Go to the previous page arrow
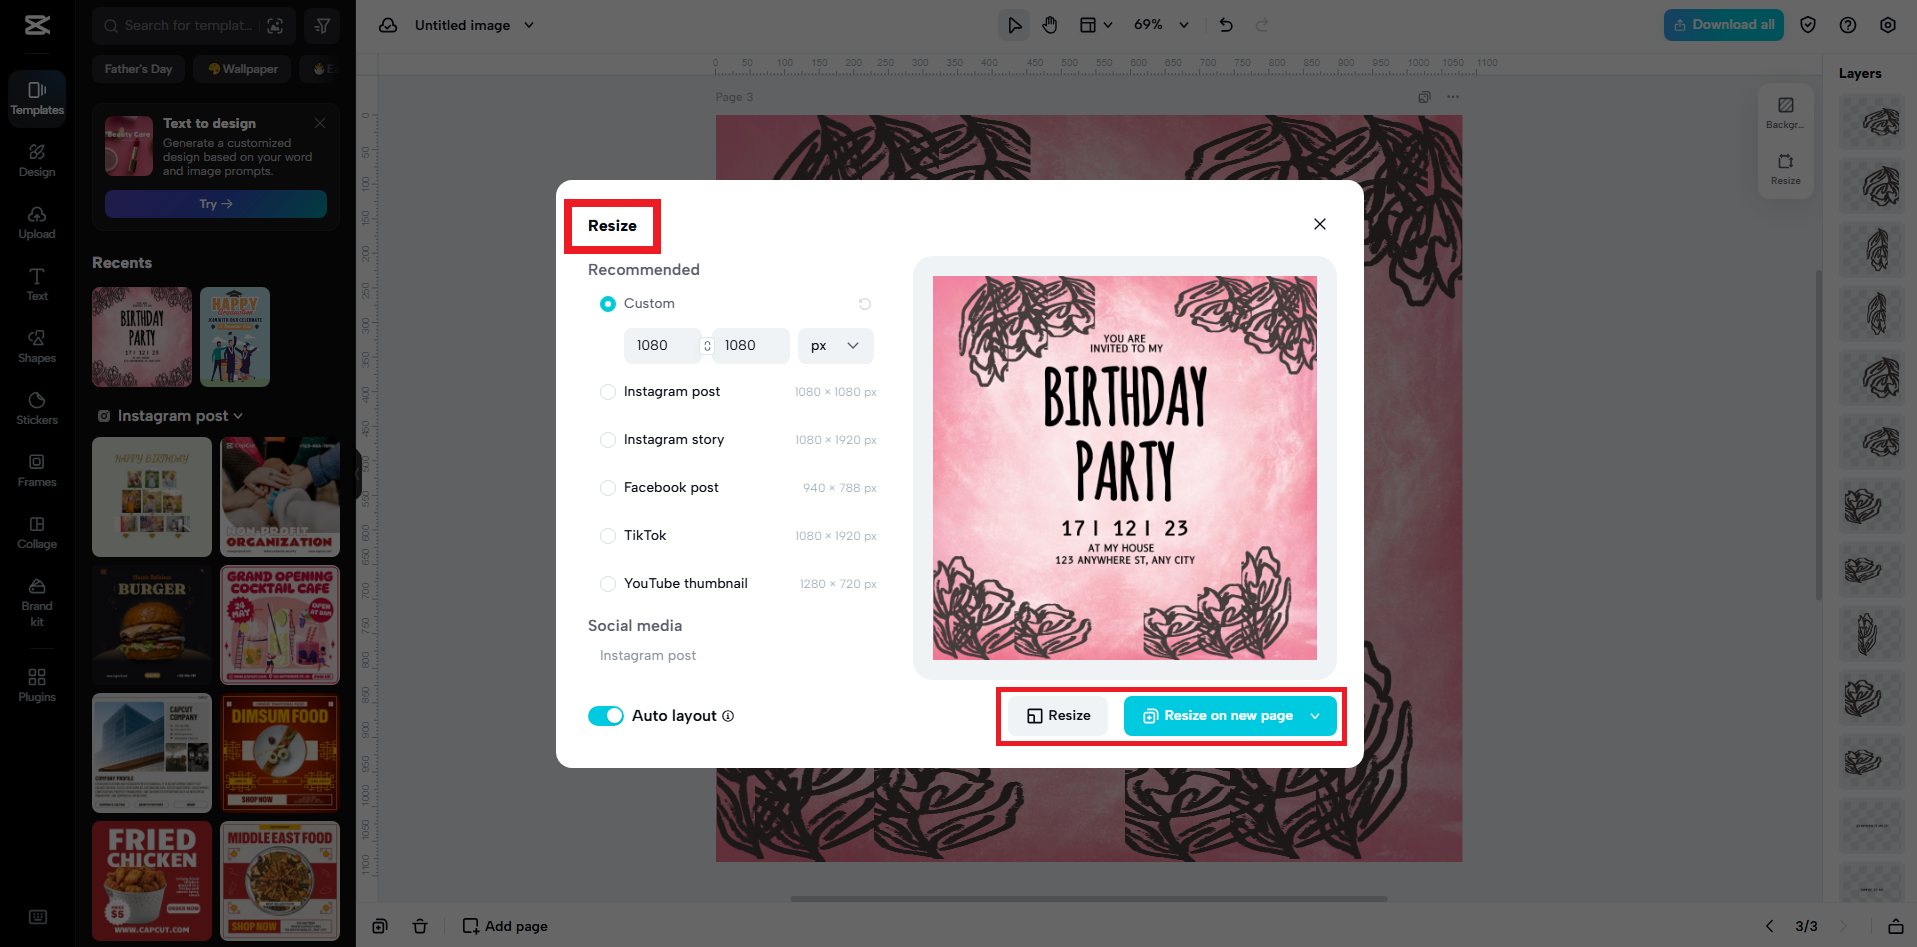 pos(1770,926)
